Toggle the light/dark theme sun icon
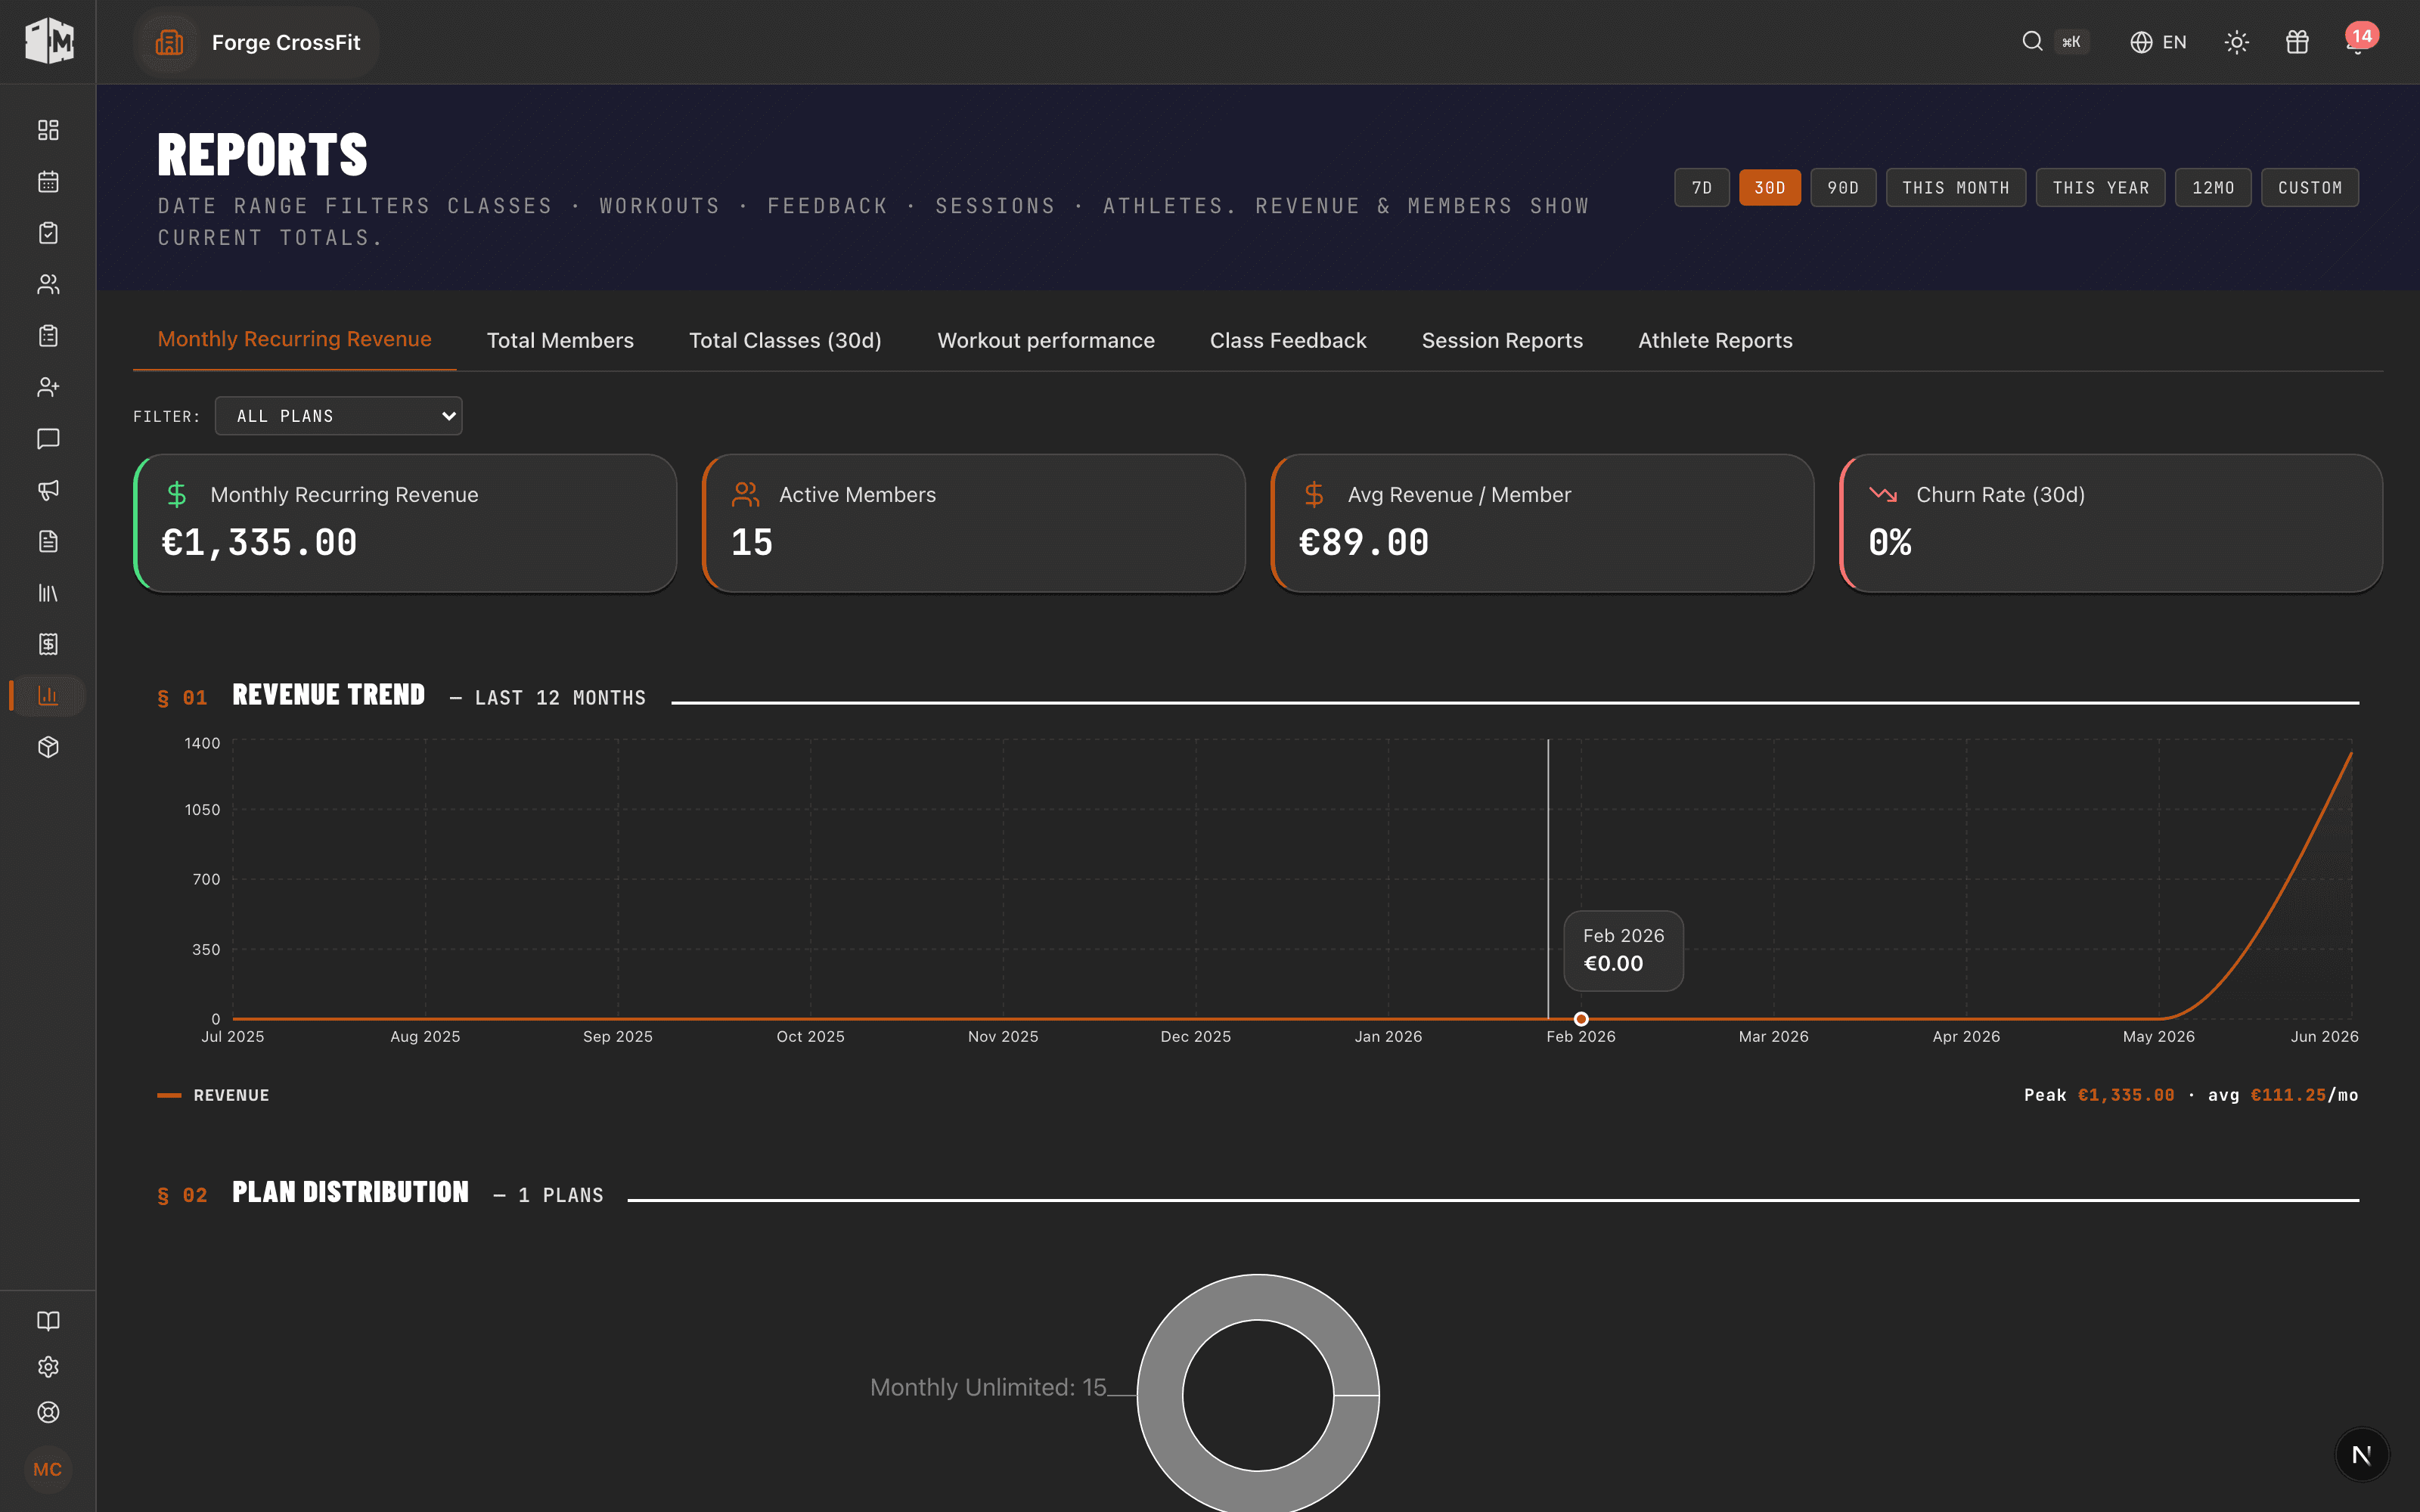Image resolution: width=2420 pixels, height=1512 pixels. click(2237, 42)
